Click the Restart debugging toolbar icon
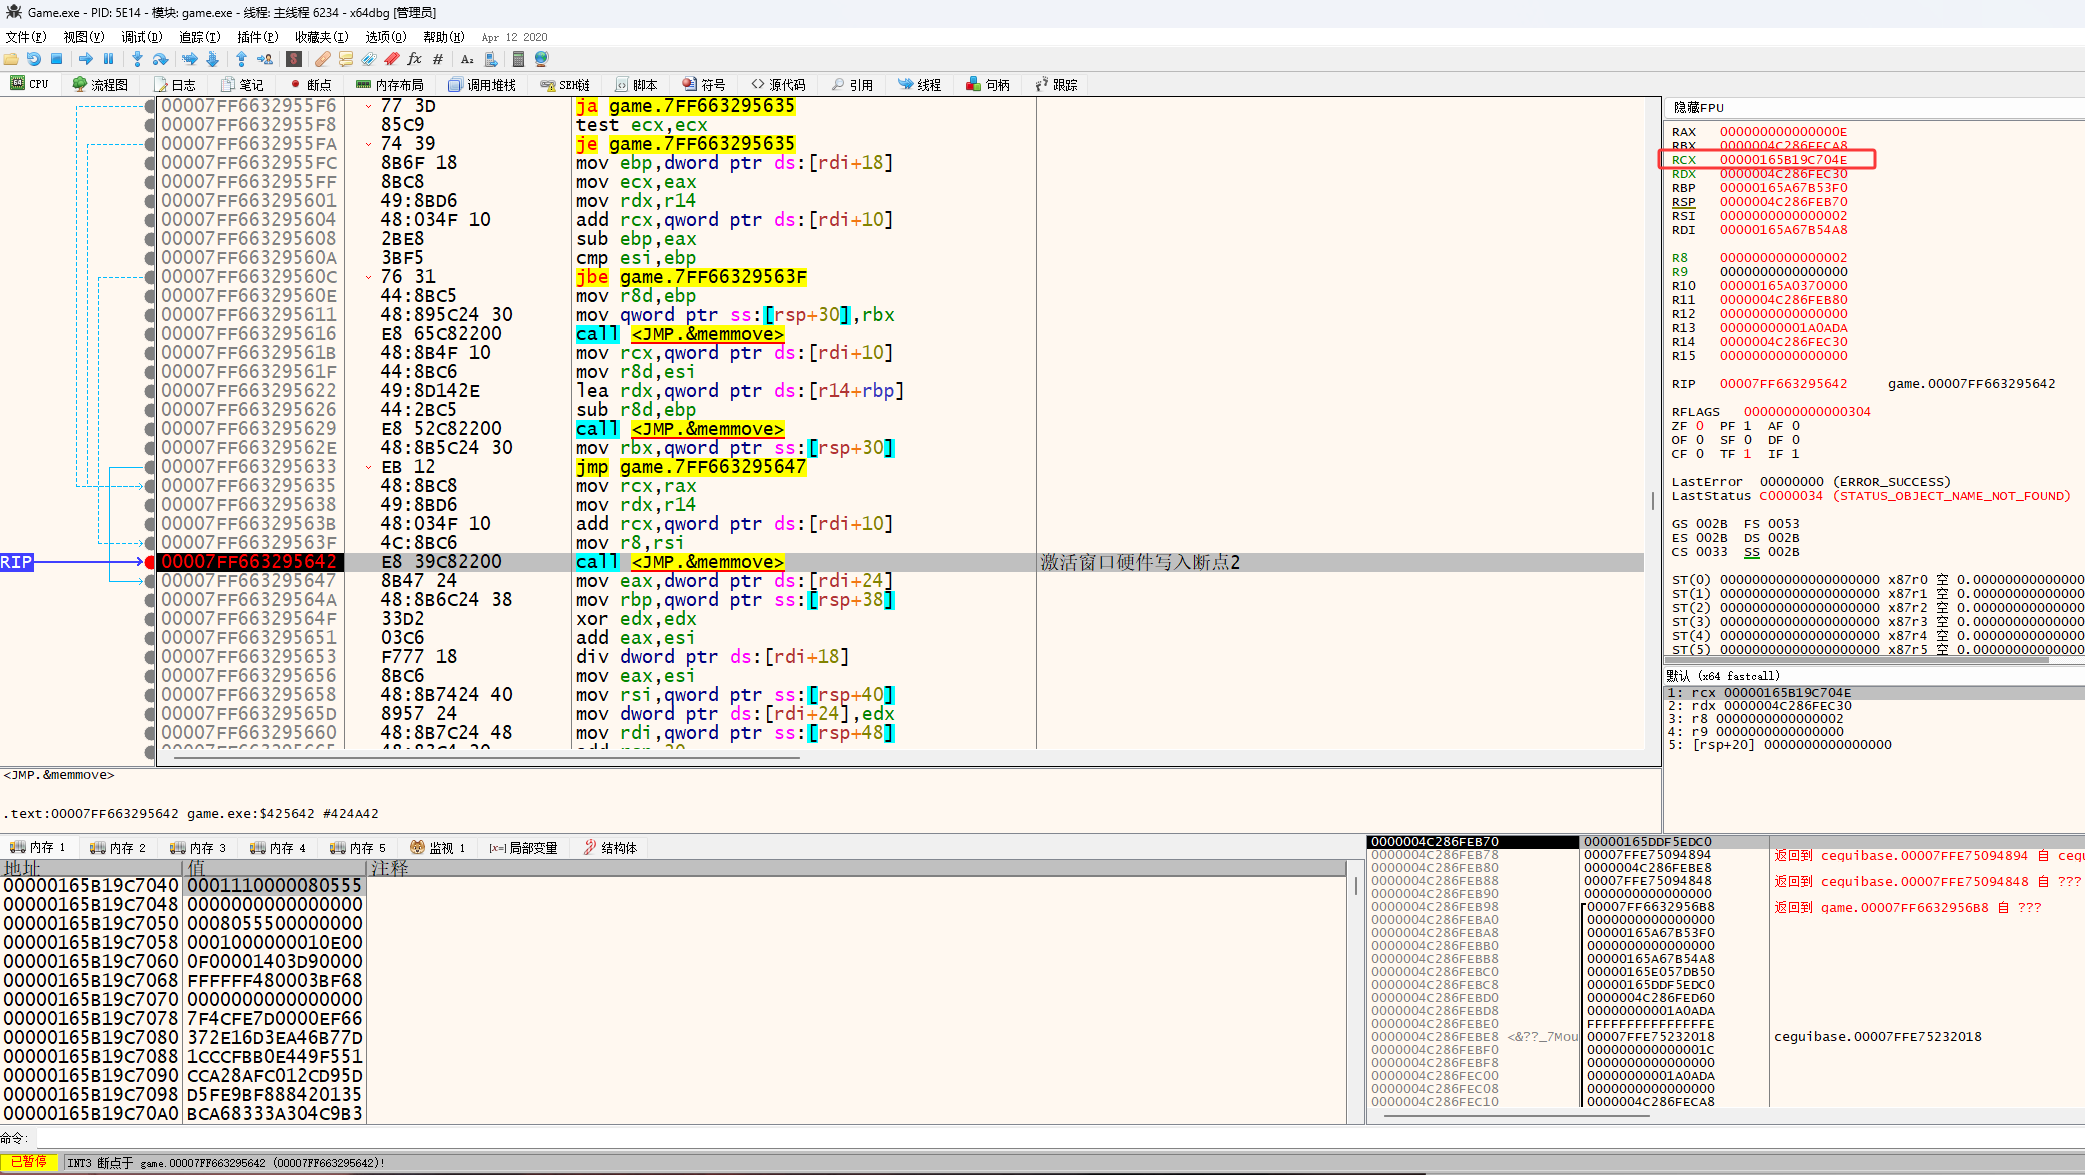This screenshot has height=1175, width=2085. 34,59
